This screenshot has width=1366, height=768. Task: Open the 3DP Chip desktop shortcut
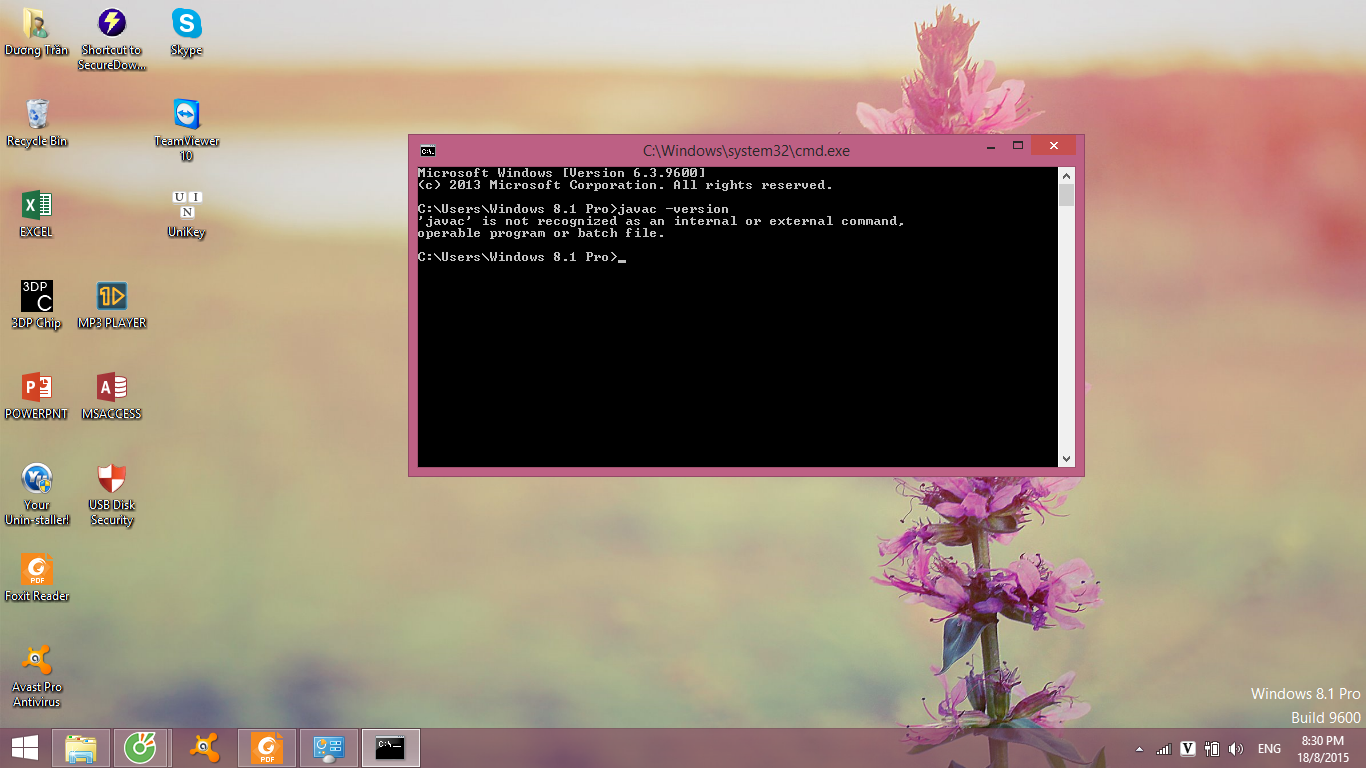tap(37, 297)
